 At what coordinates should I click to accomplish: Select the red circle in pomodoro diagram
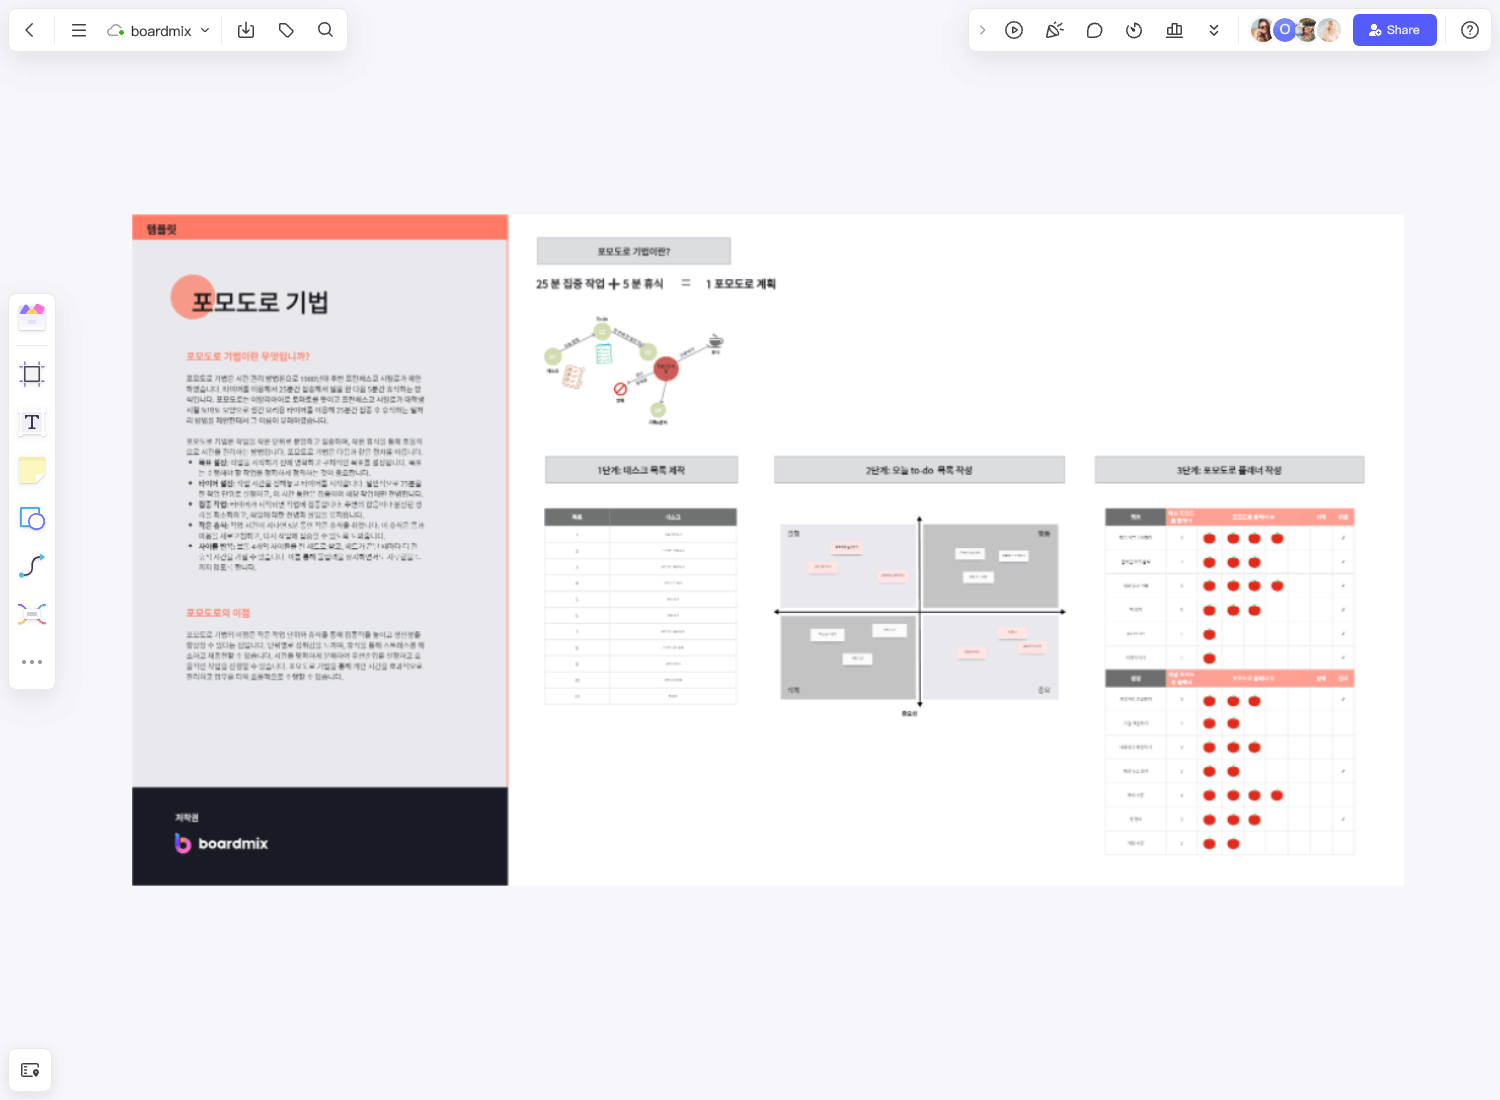[x=666, y=369]
